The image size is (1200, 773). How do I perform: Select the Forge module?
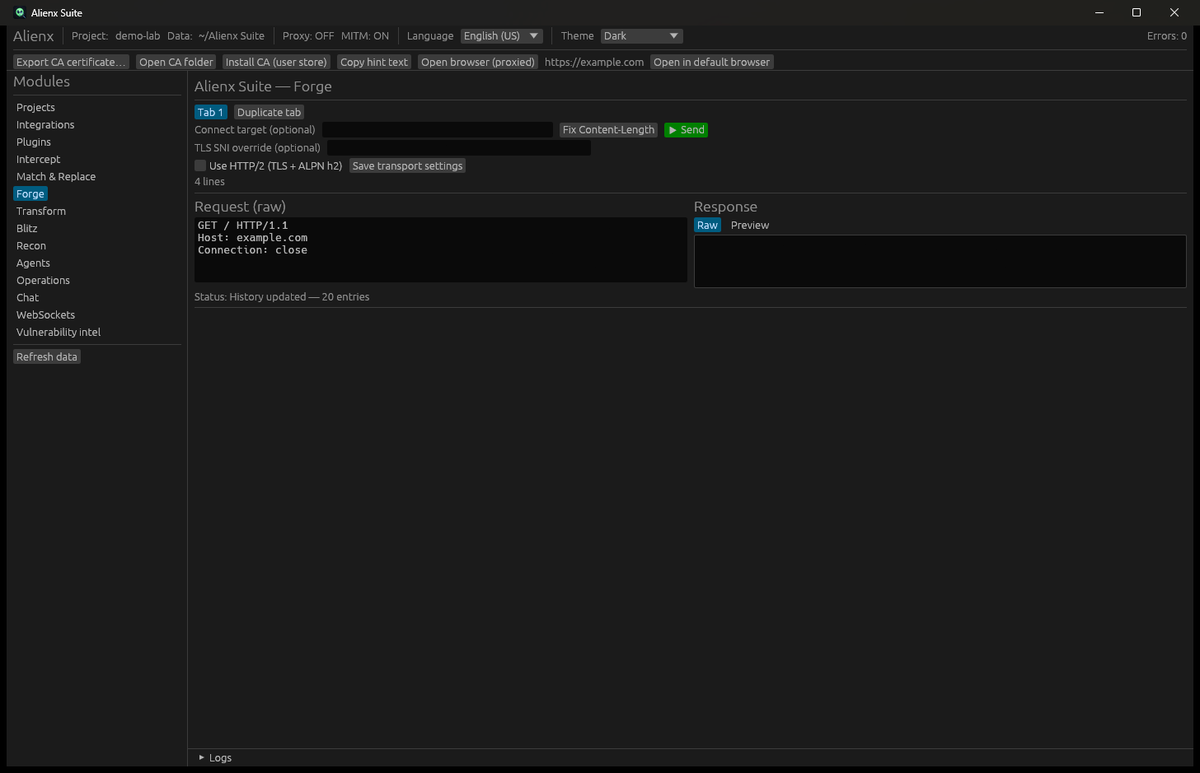[30, 194]
